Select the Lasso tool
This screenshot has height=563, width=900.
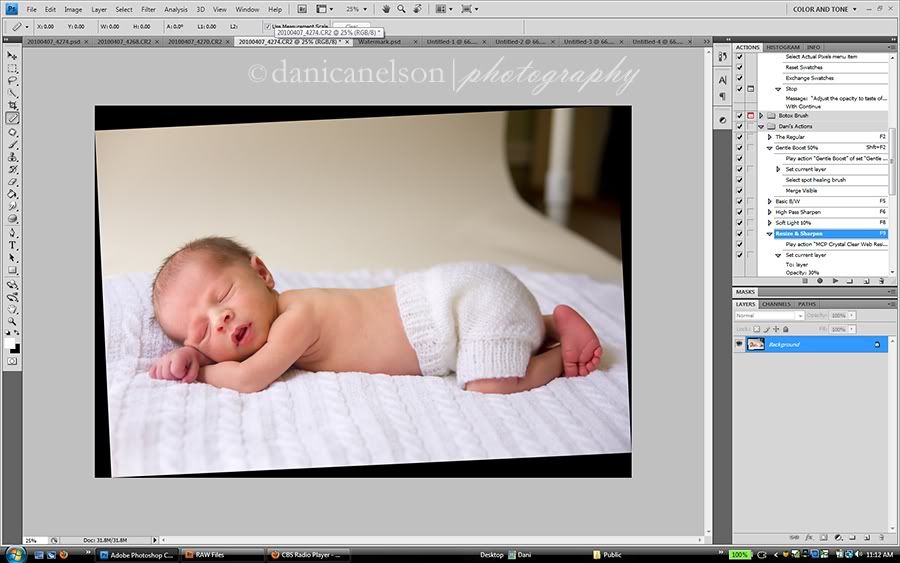point(13,80)
